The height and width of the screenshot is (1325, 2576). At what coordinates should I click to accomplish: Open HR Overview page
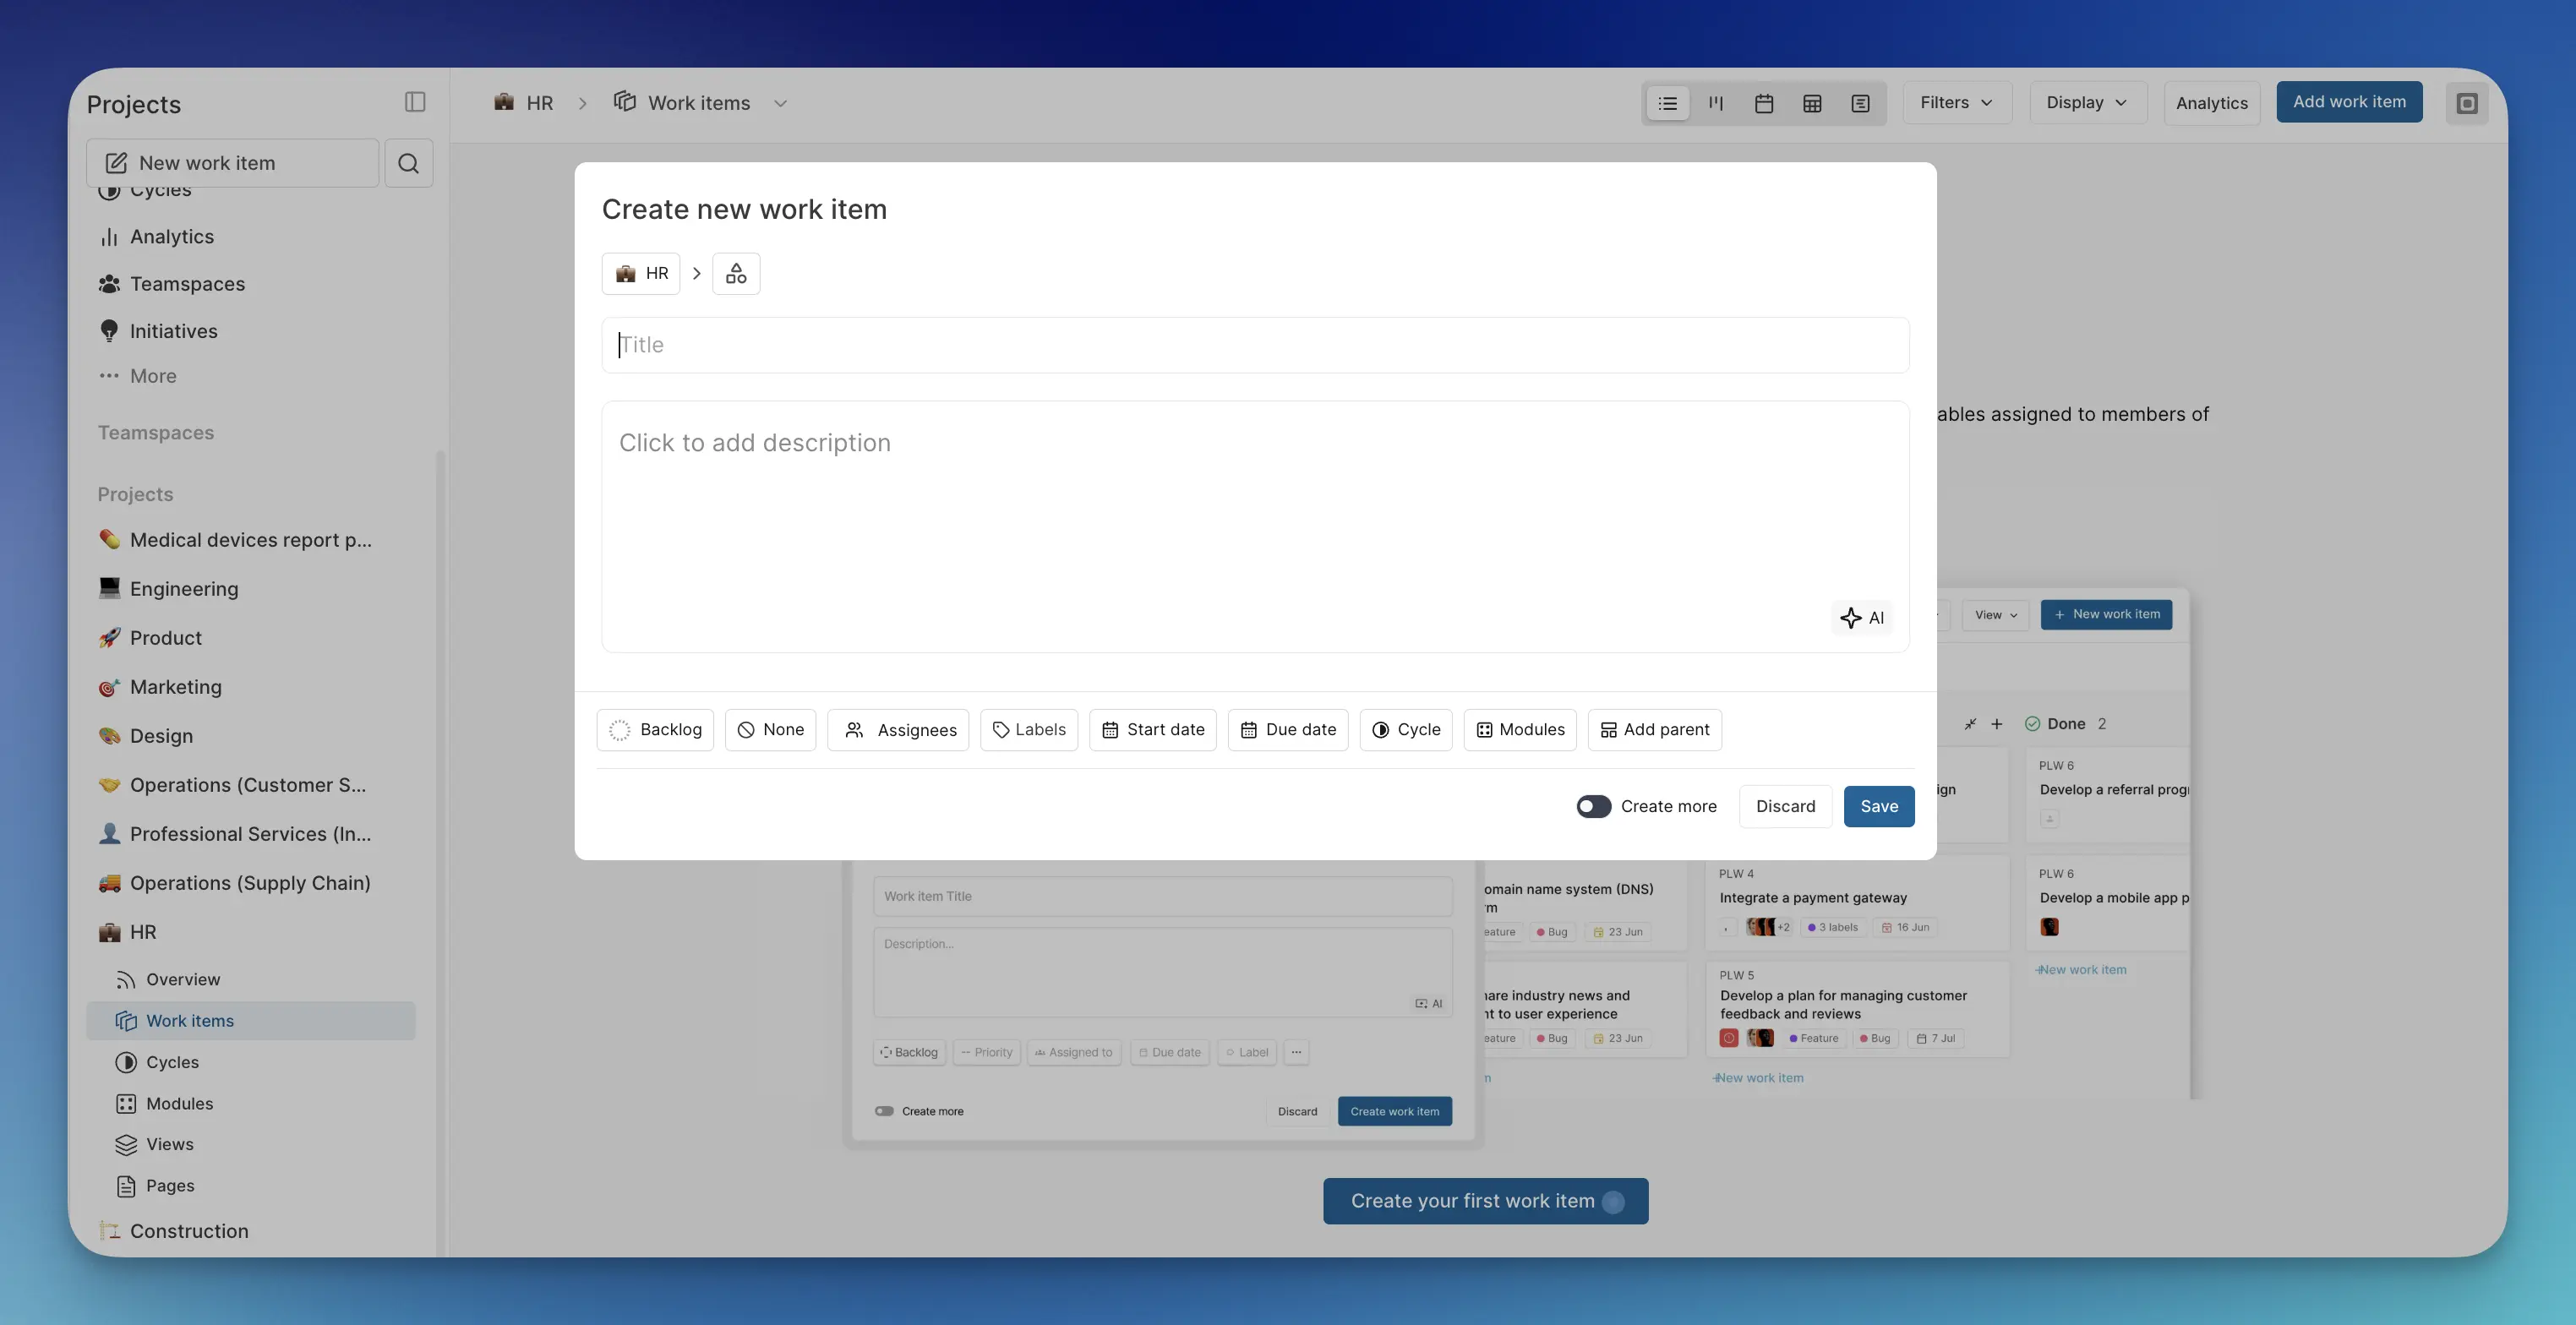183,980
